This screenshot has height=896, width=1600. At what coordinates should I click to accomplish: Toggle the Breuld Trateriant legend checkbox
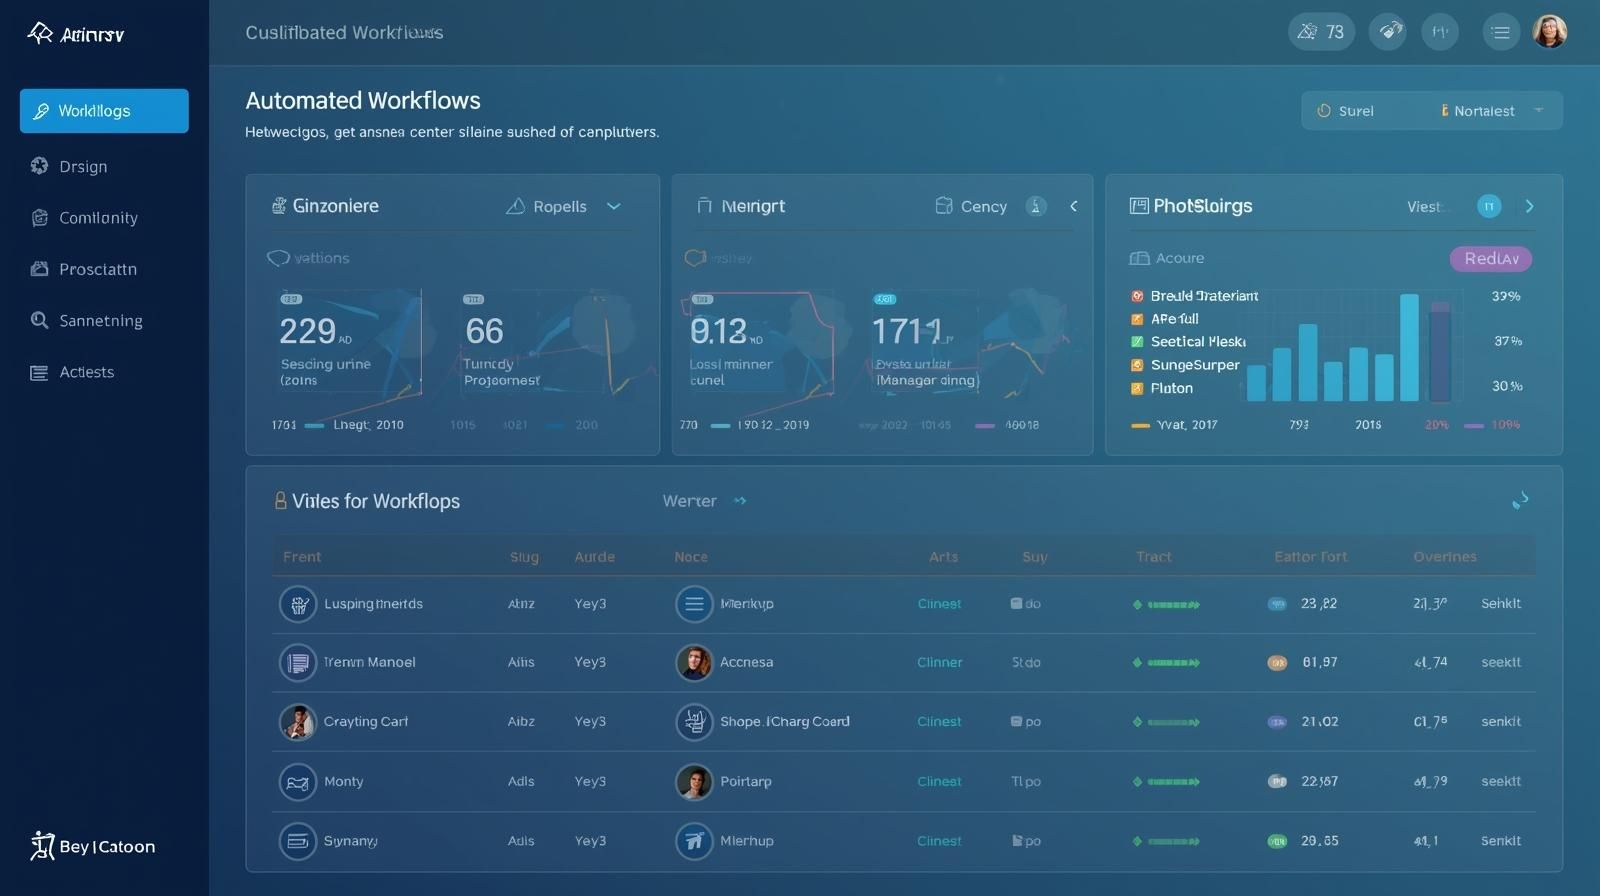coord(1137,296)
